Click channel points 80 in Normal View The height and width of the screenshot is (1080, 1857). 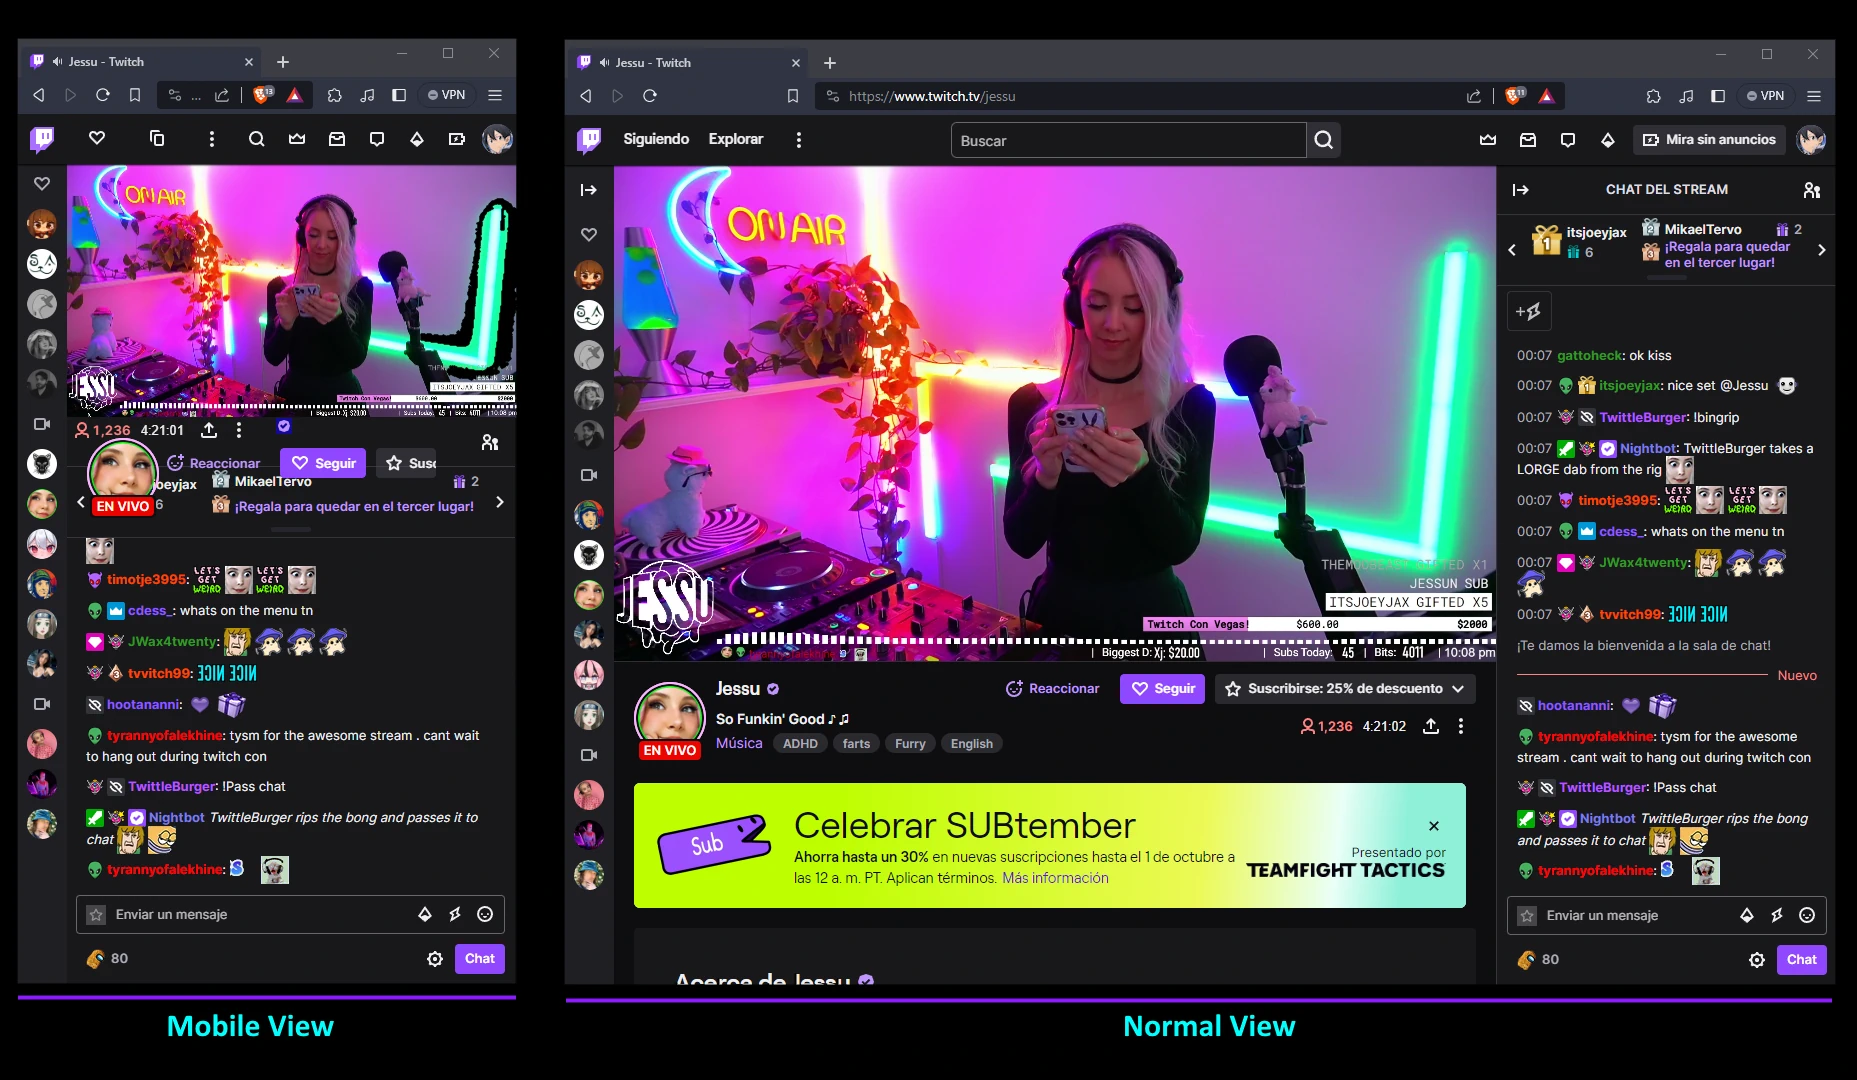tap(1539, 960)
